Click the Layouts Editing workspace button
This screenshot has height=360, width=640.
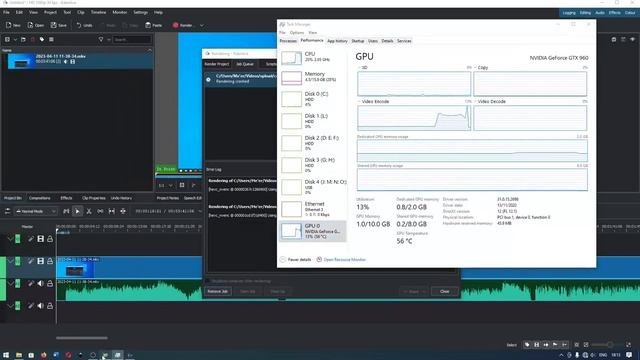pyautogui.click(x=585, y=13)
